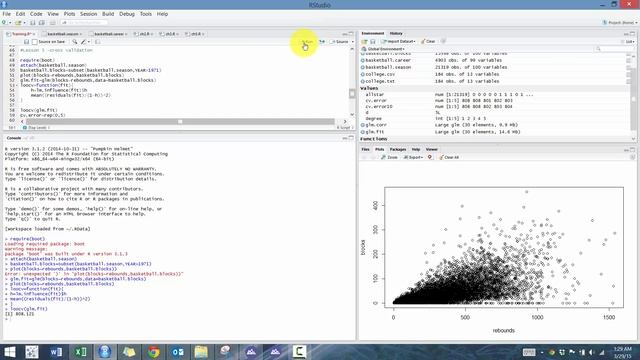Click the glm.fit inspect icon in the Environment list

(x=363, y=132)
